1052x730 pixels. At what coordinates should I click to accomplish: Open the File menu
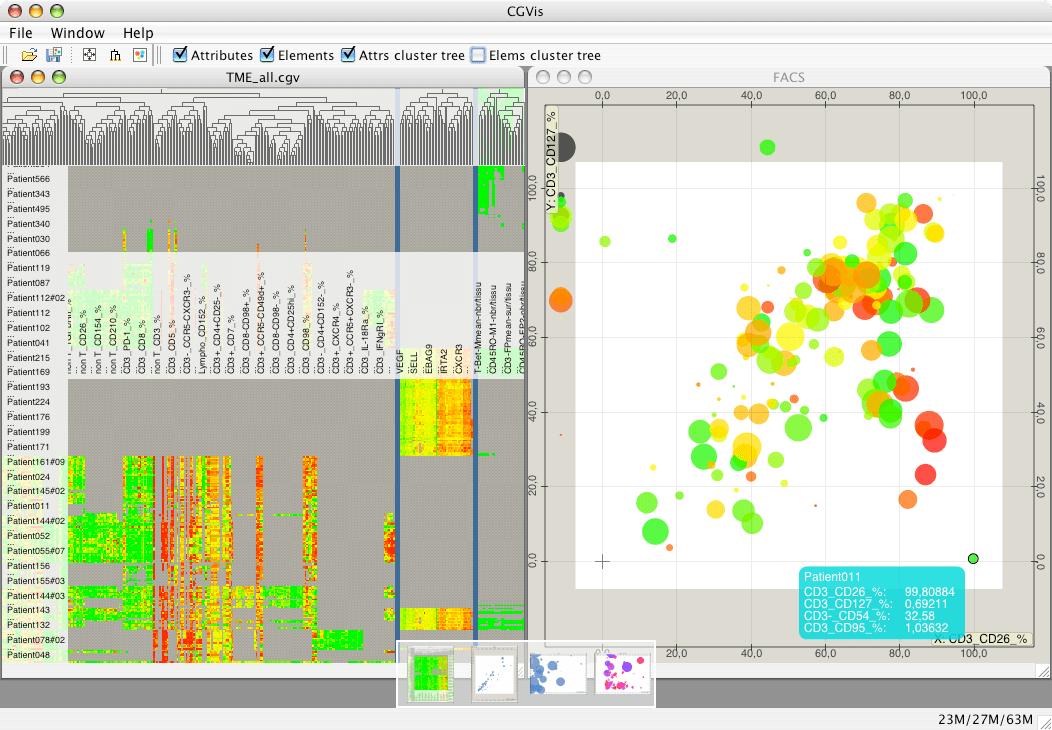coord(21,33)
